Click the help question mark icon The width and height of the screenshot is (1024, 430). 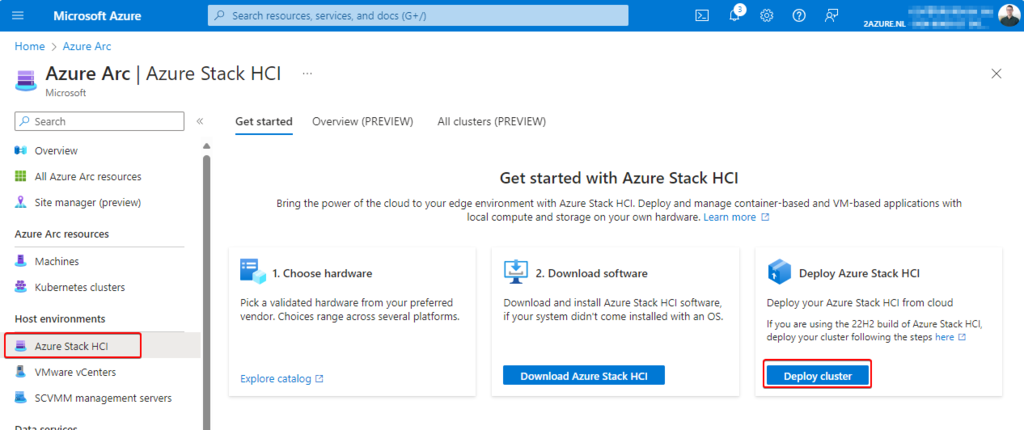(x=799, y=15)
